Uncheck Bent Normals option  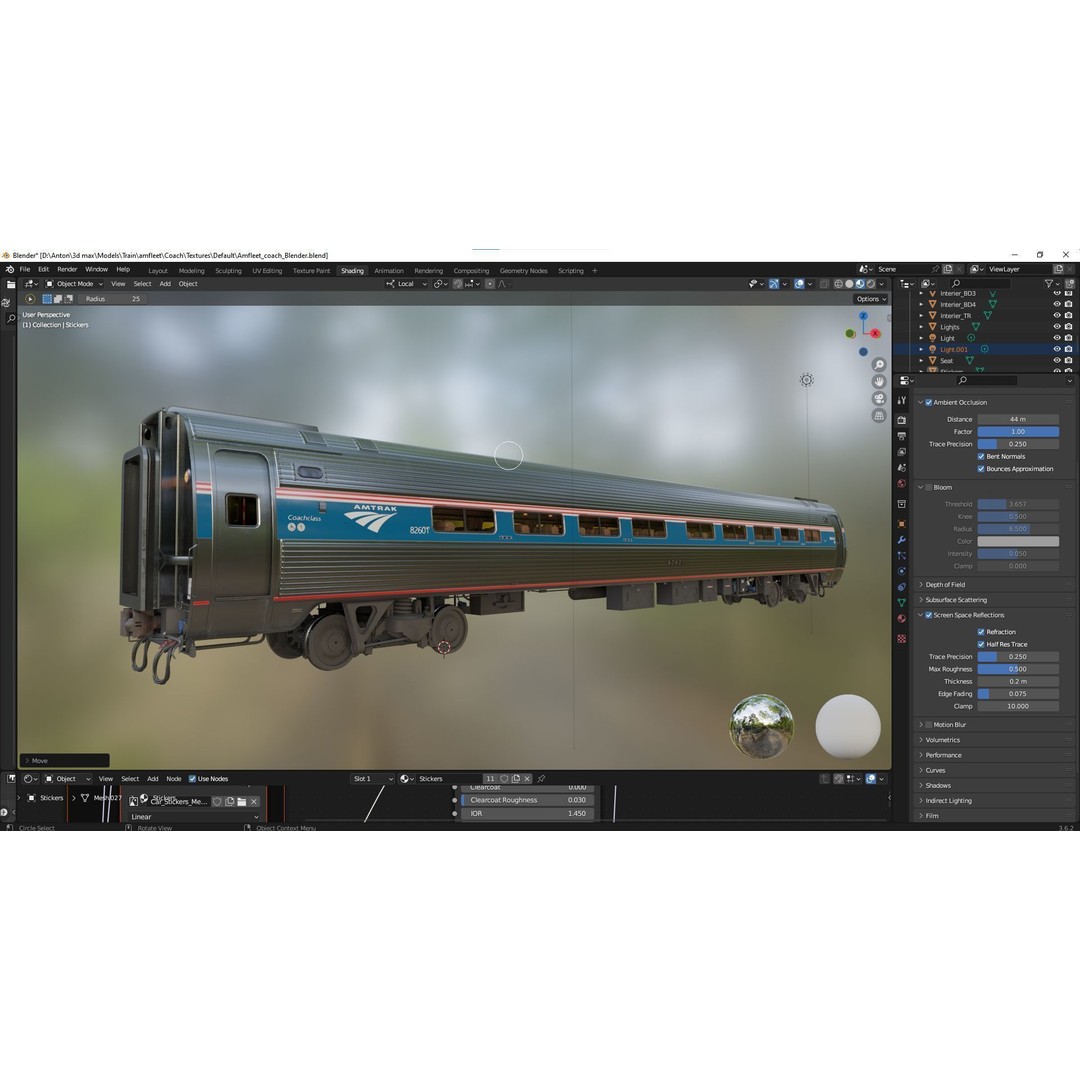(981, 457)
